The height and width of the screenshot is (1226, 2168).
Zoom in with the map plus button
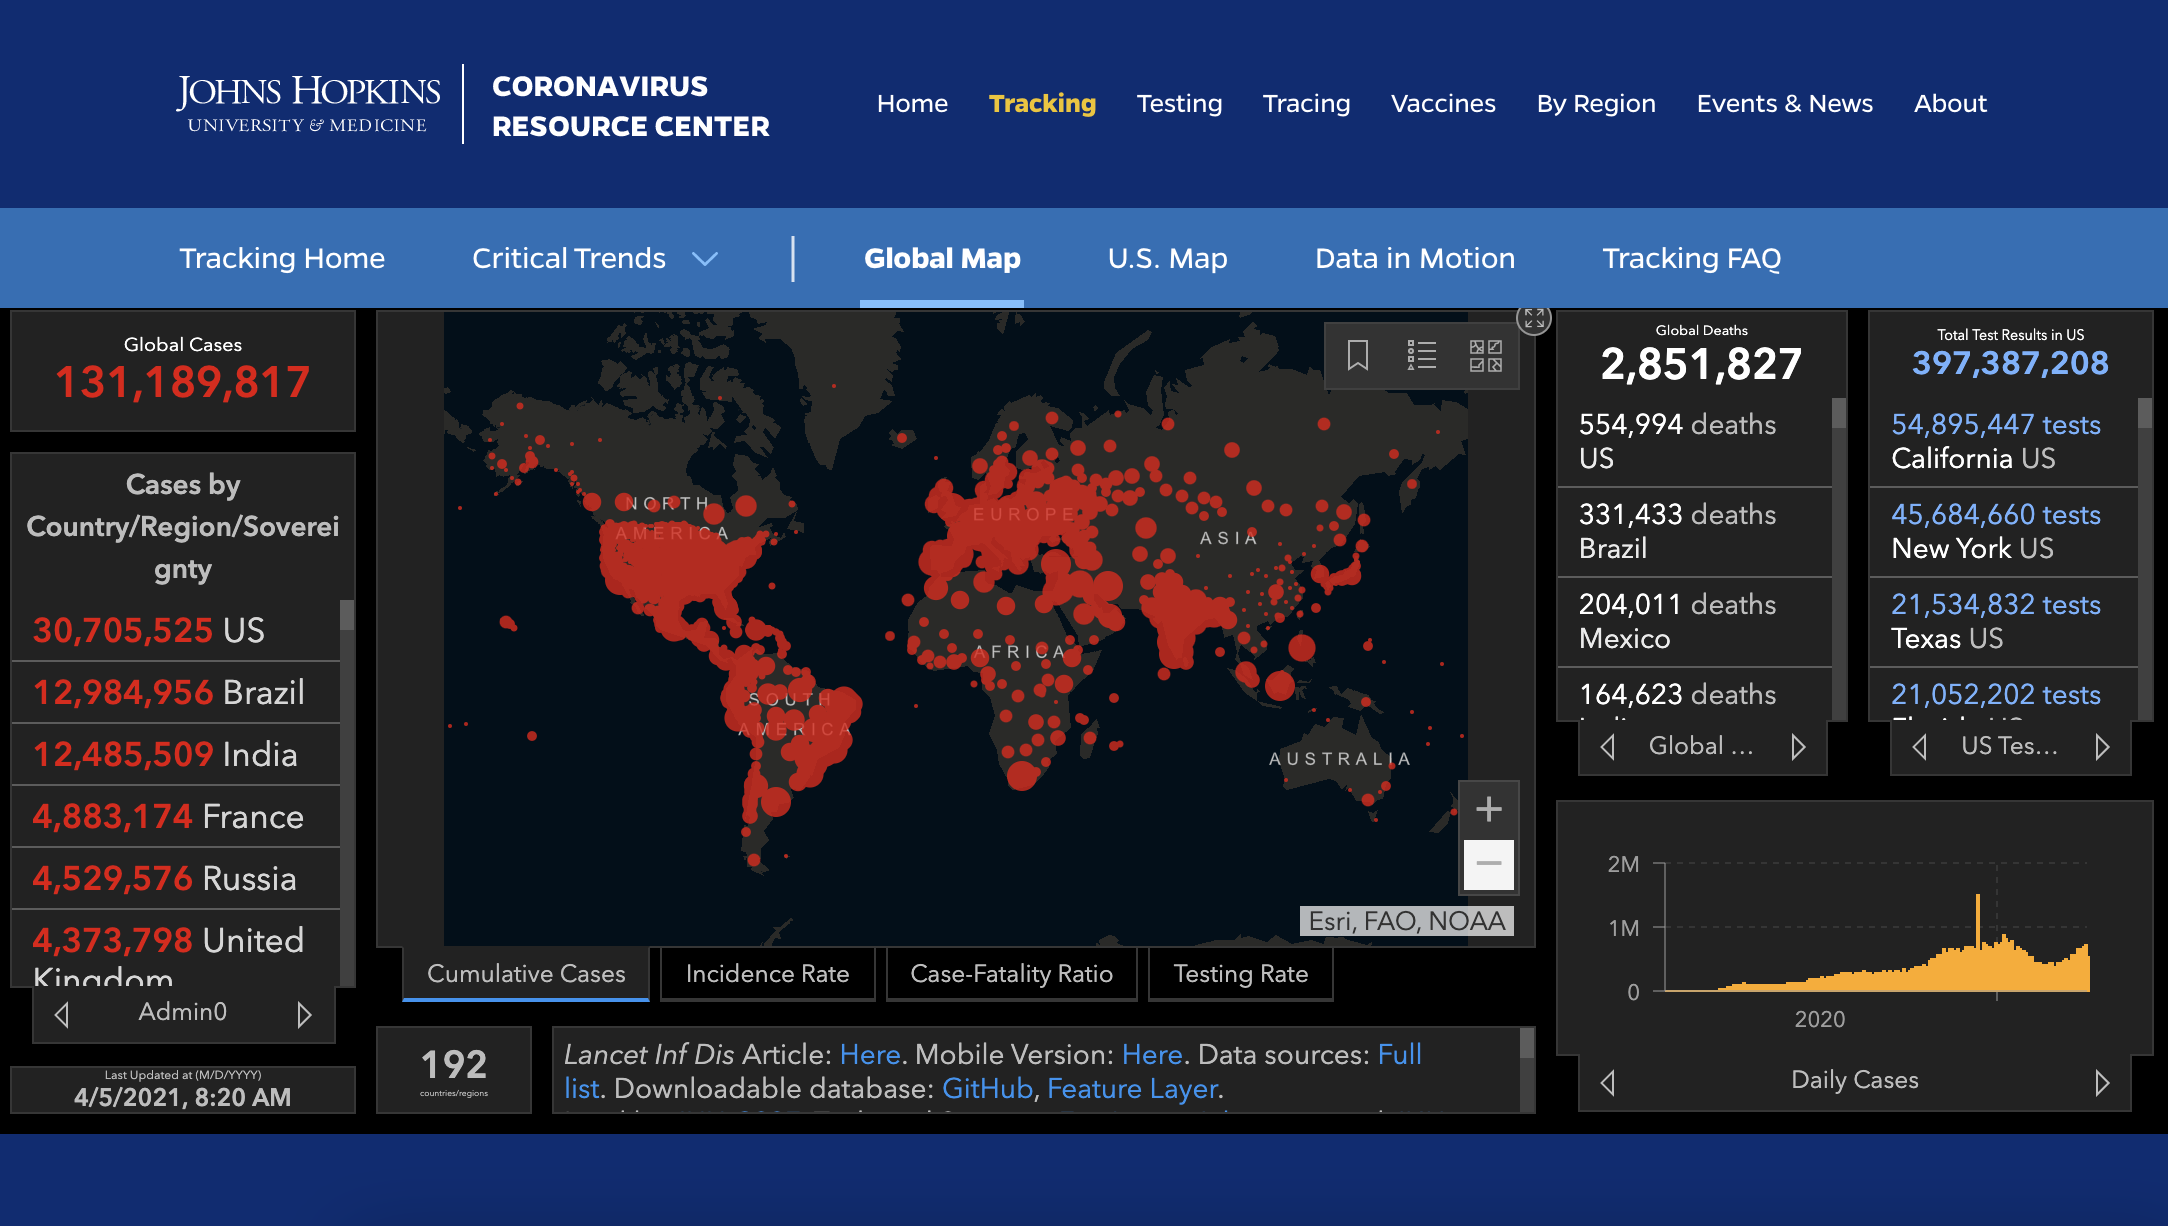(1488, 809)
